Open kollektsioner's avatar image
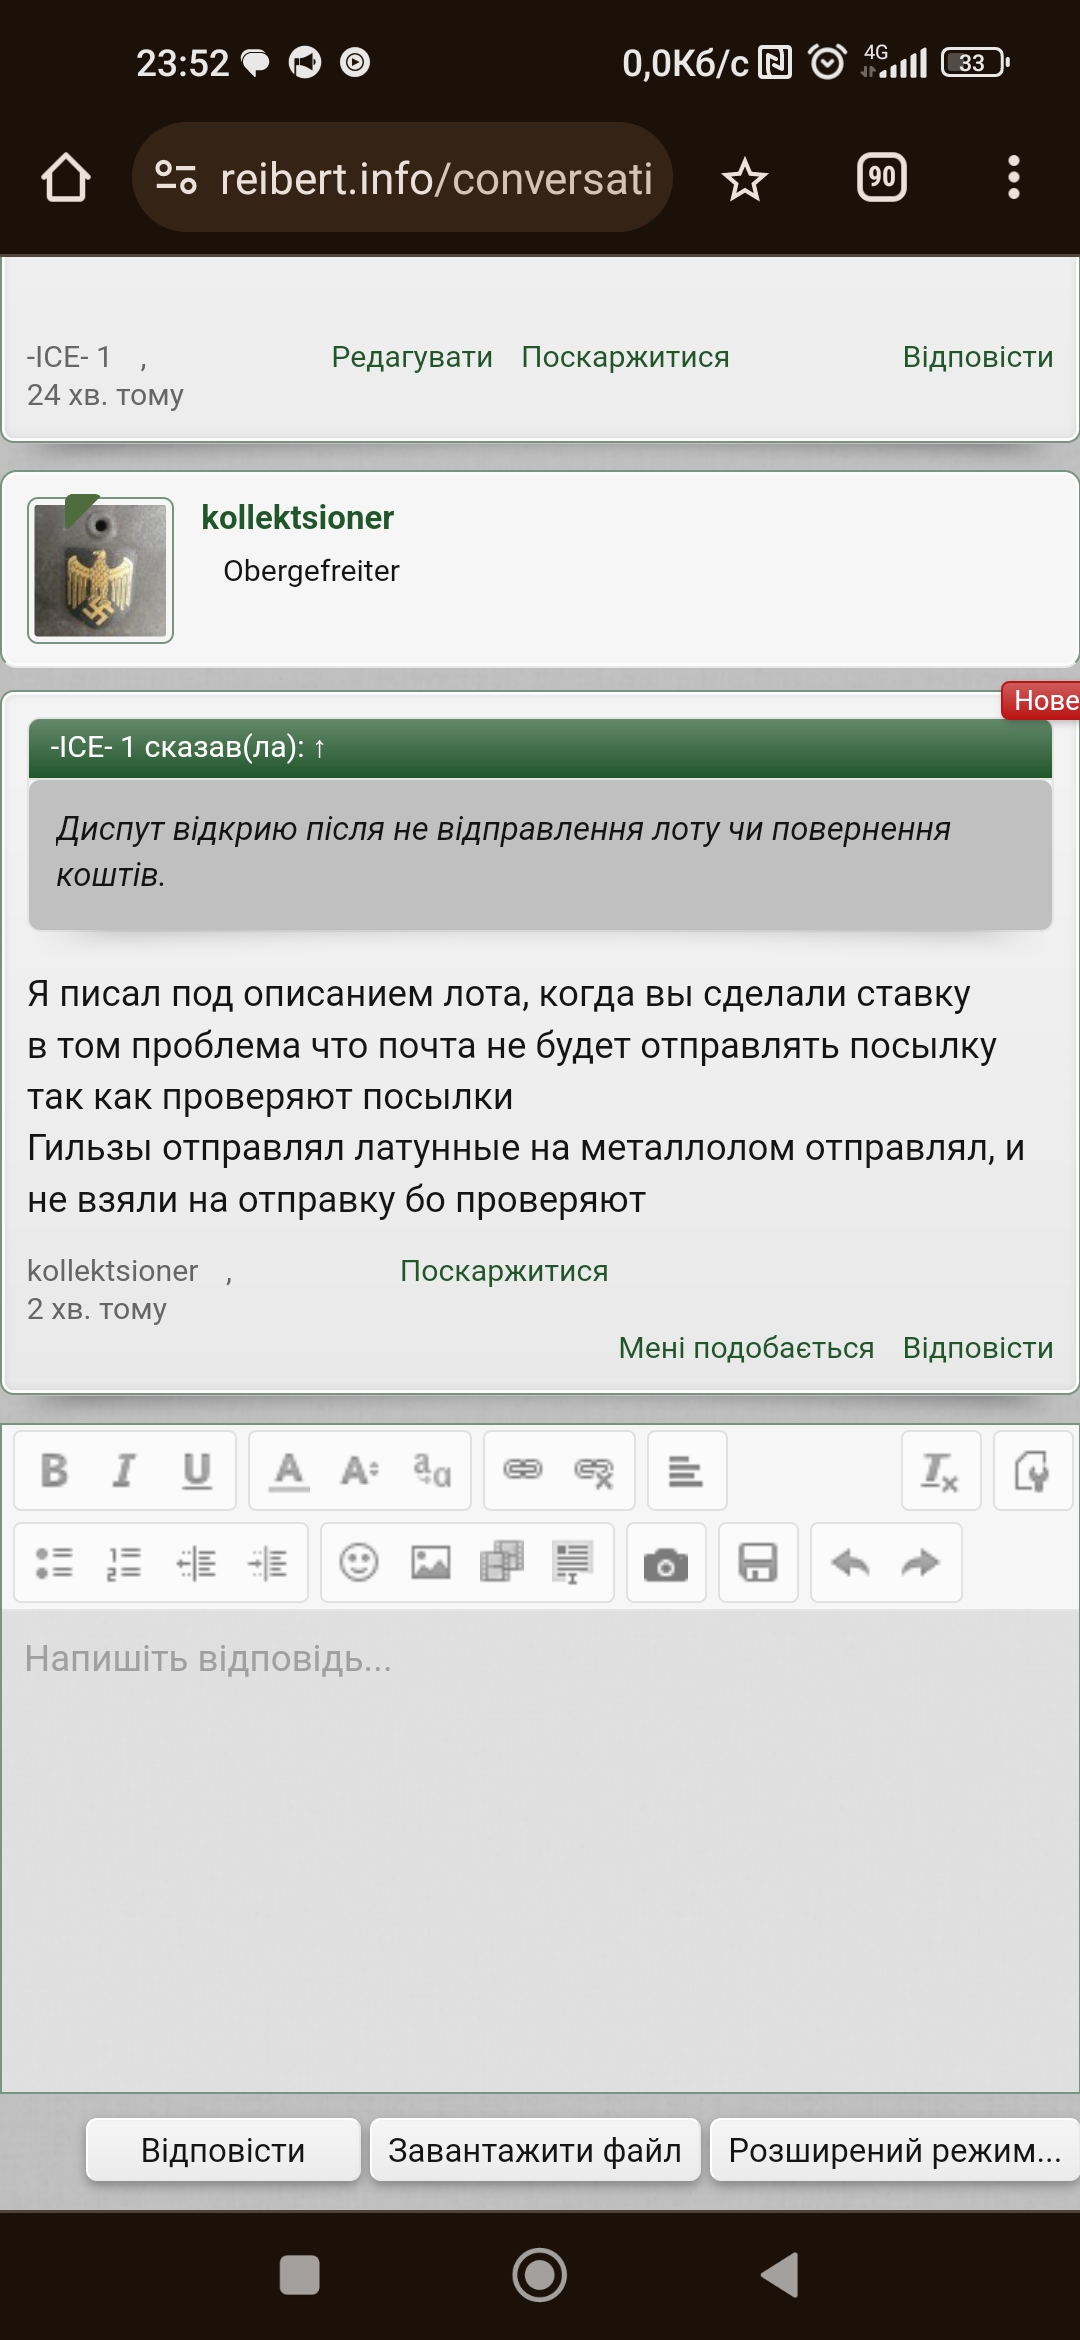The height and width of the screenshot is (2340, 1080). [100, 570]
